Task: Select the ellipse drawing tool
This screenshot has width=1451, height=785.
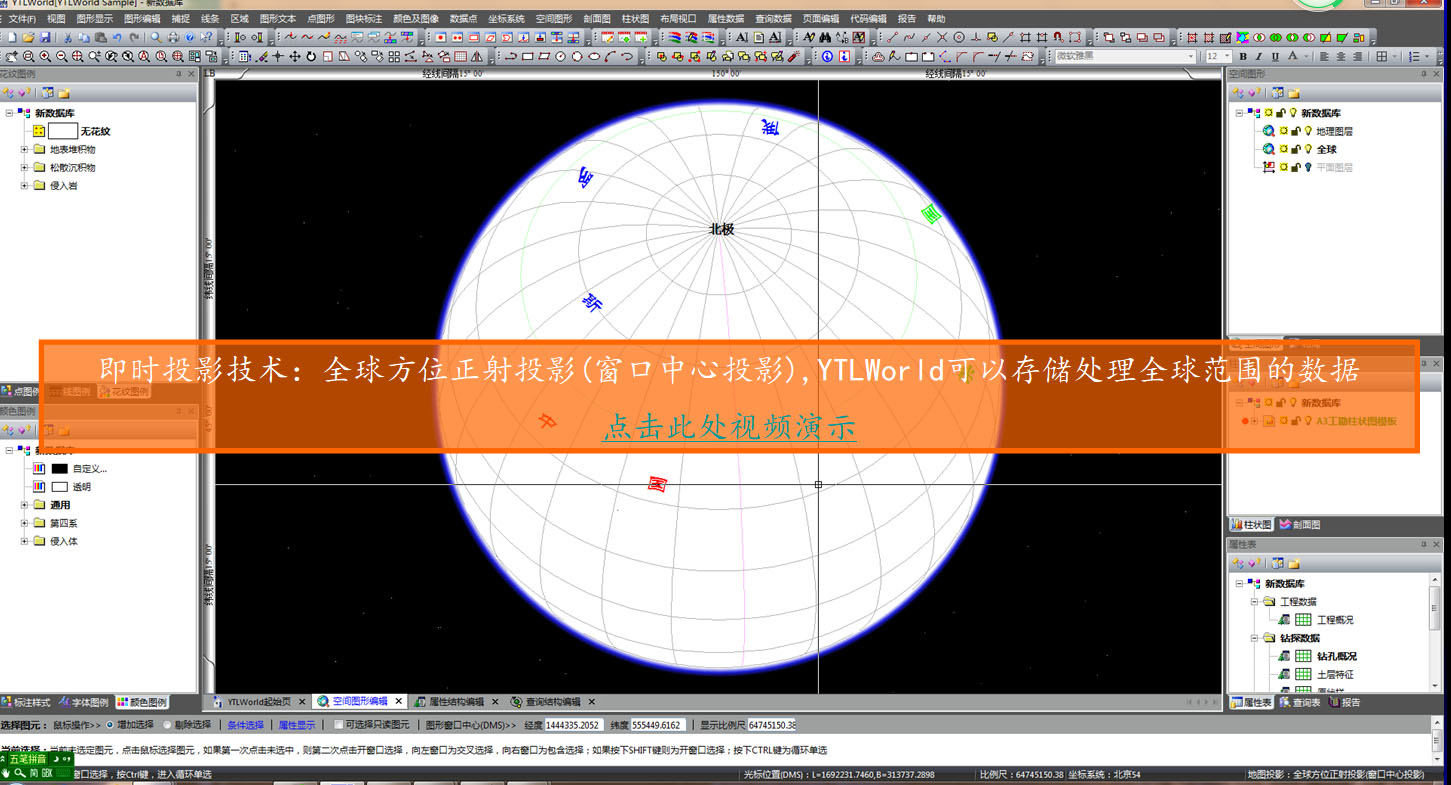Action: point(594,56)
